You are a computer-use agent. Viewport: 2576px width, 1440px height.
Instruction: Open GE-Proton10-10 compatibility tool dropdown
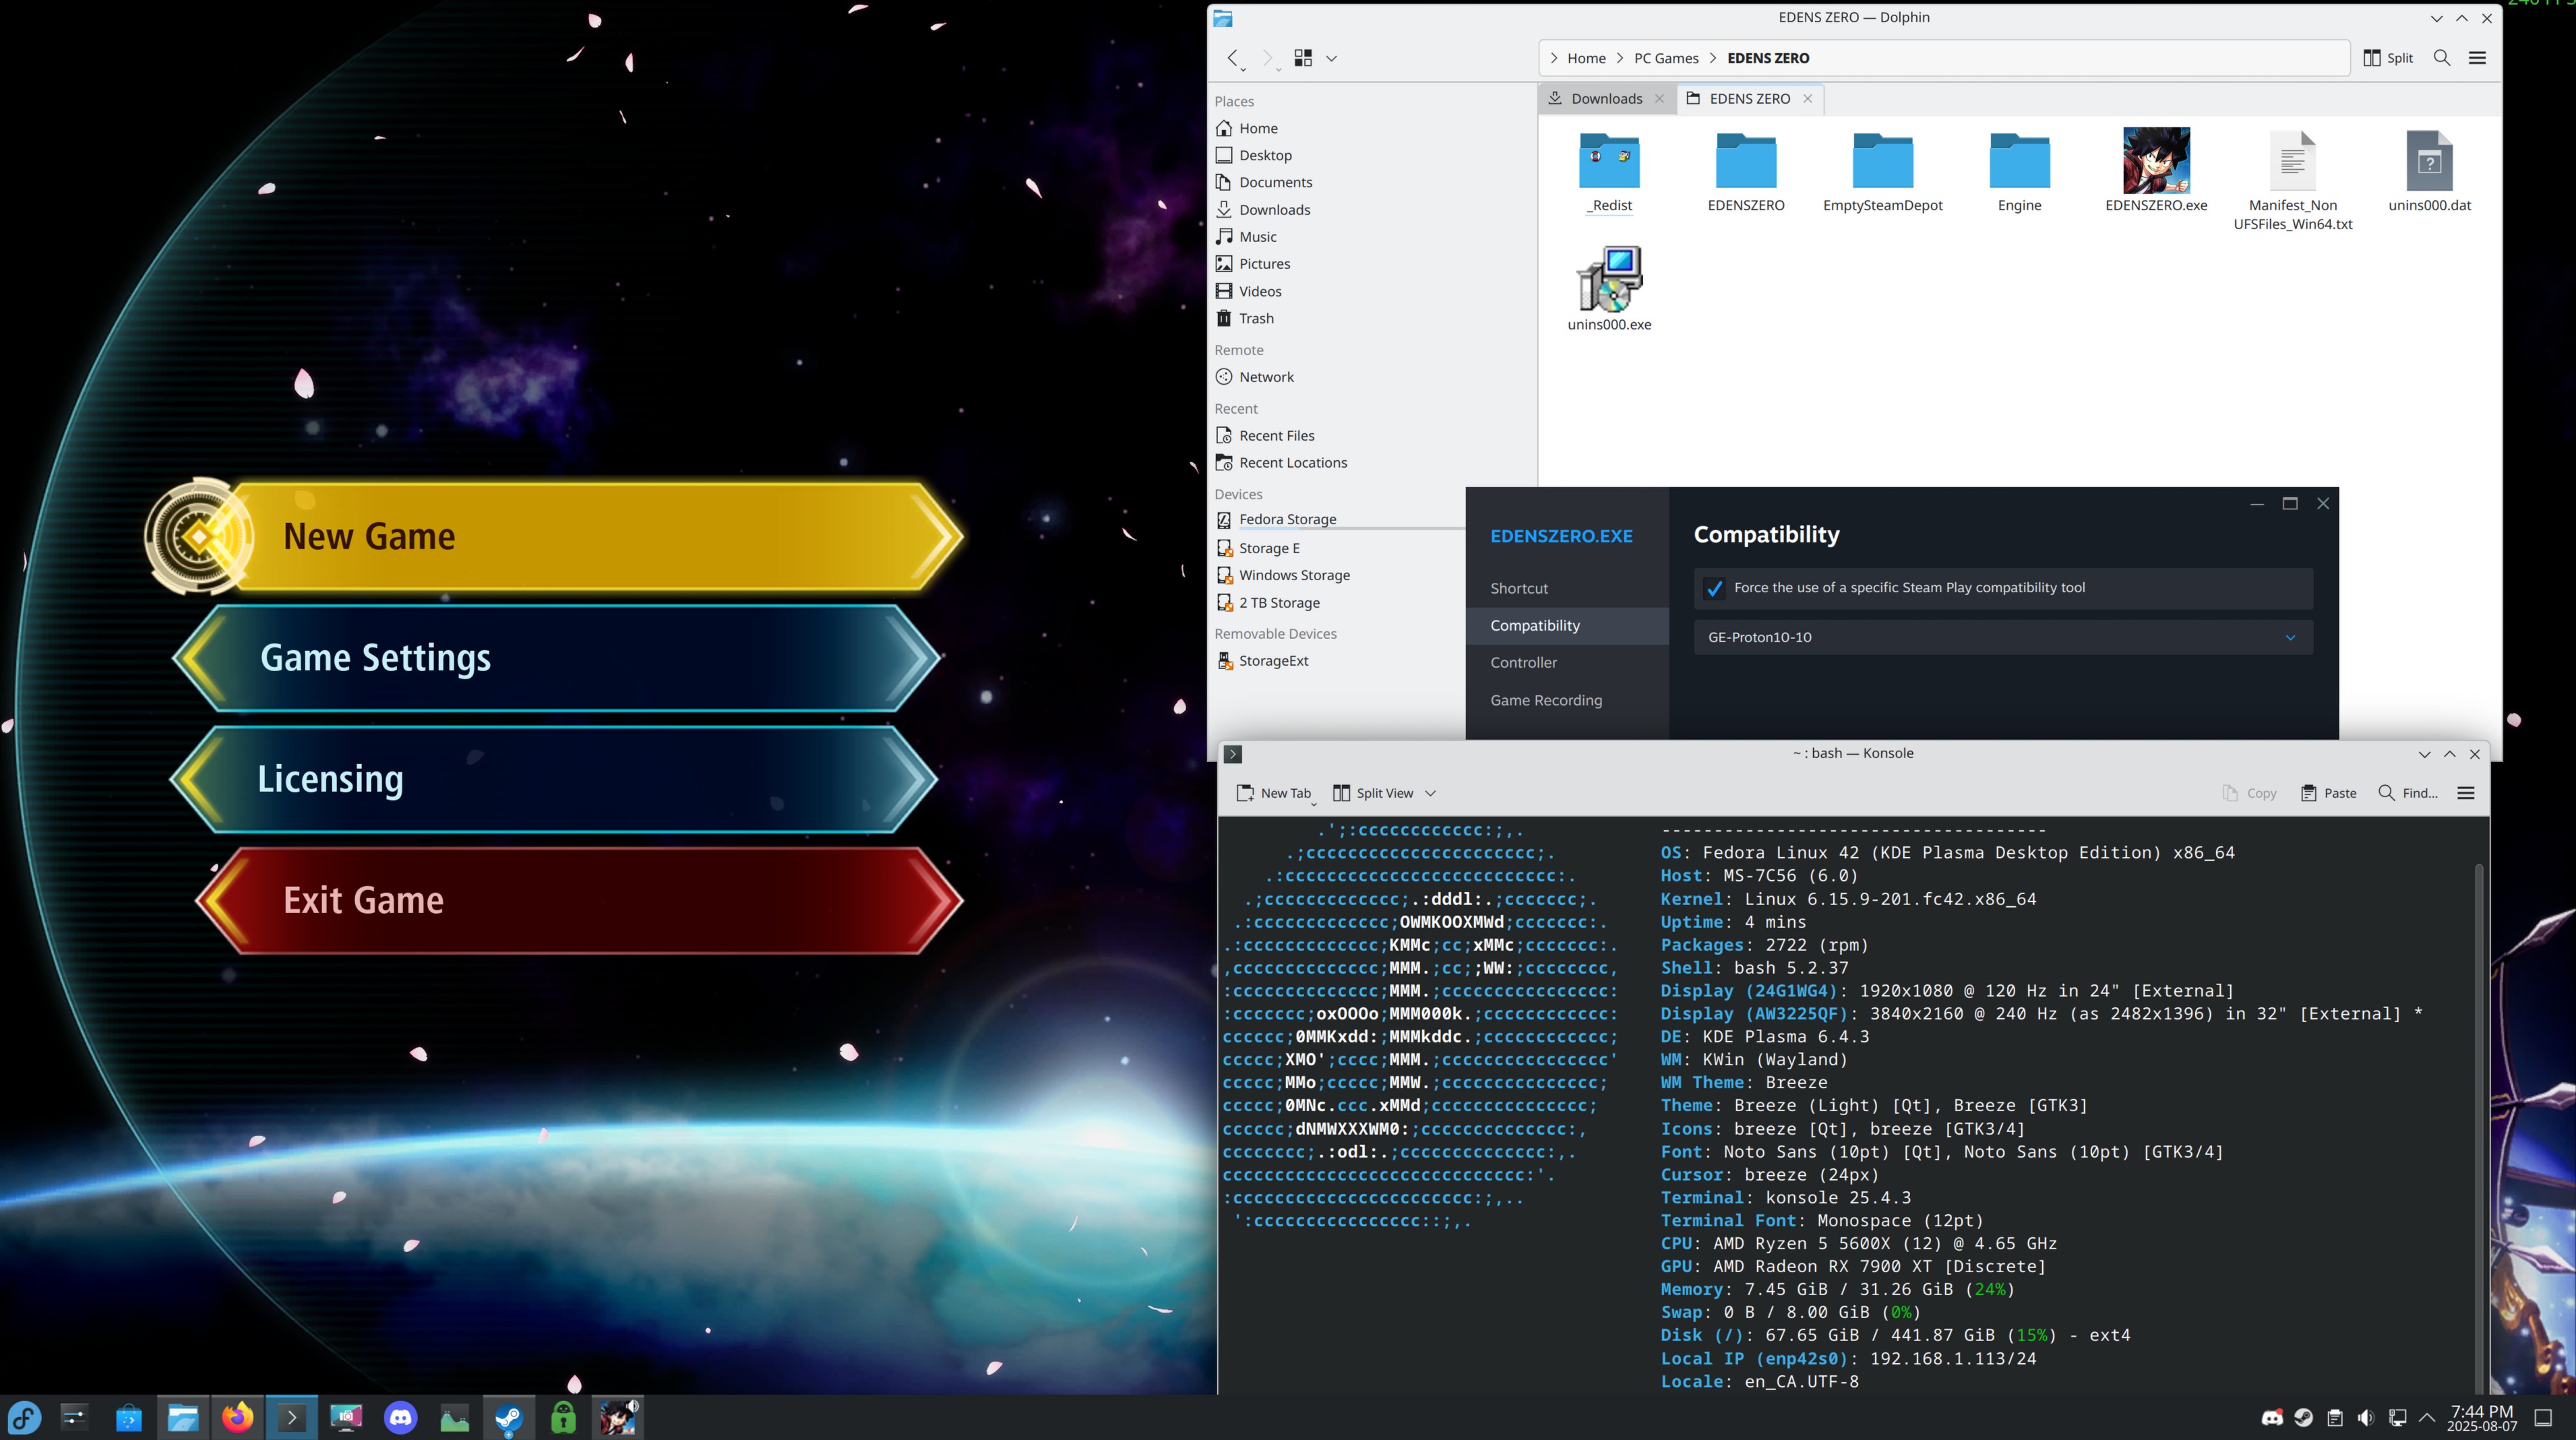tap(2003, 637)
